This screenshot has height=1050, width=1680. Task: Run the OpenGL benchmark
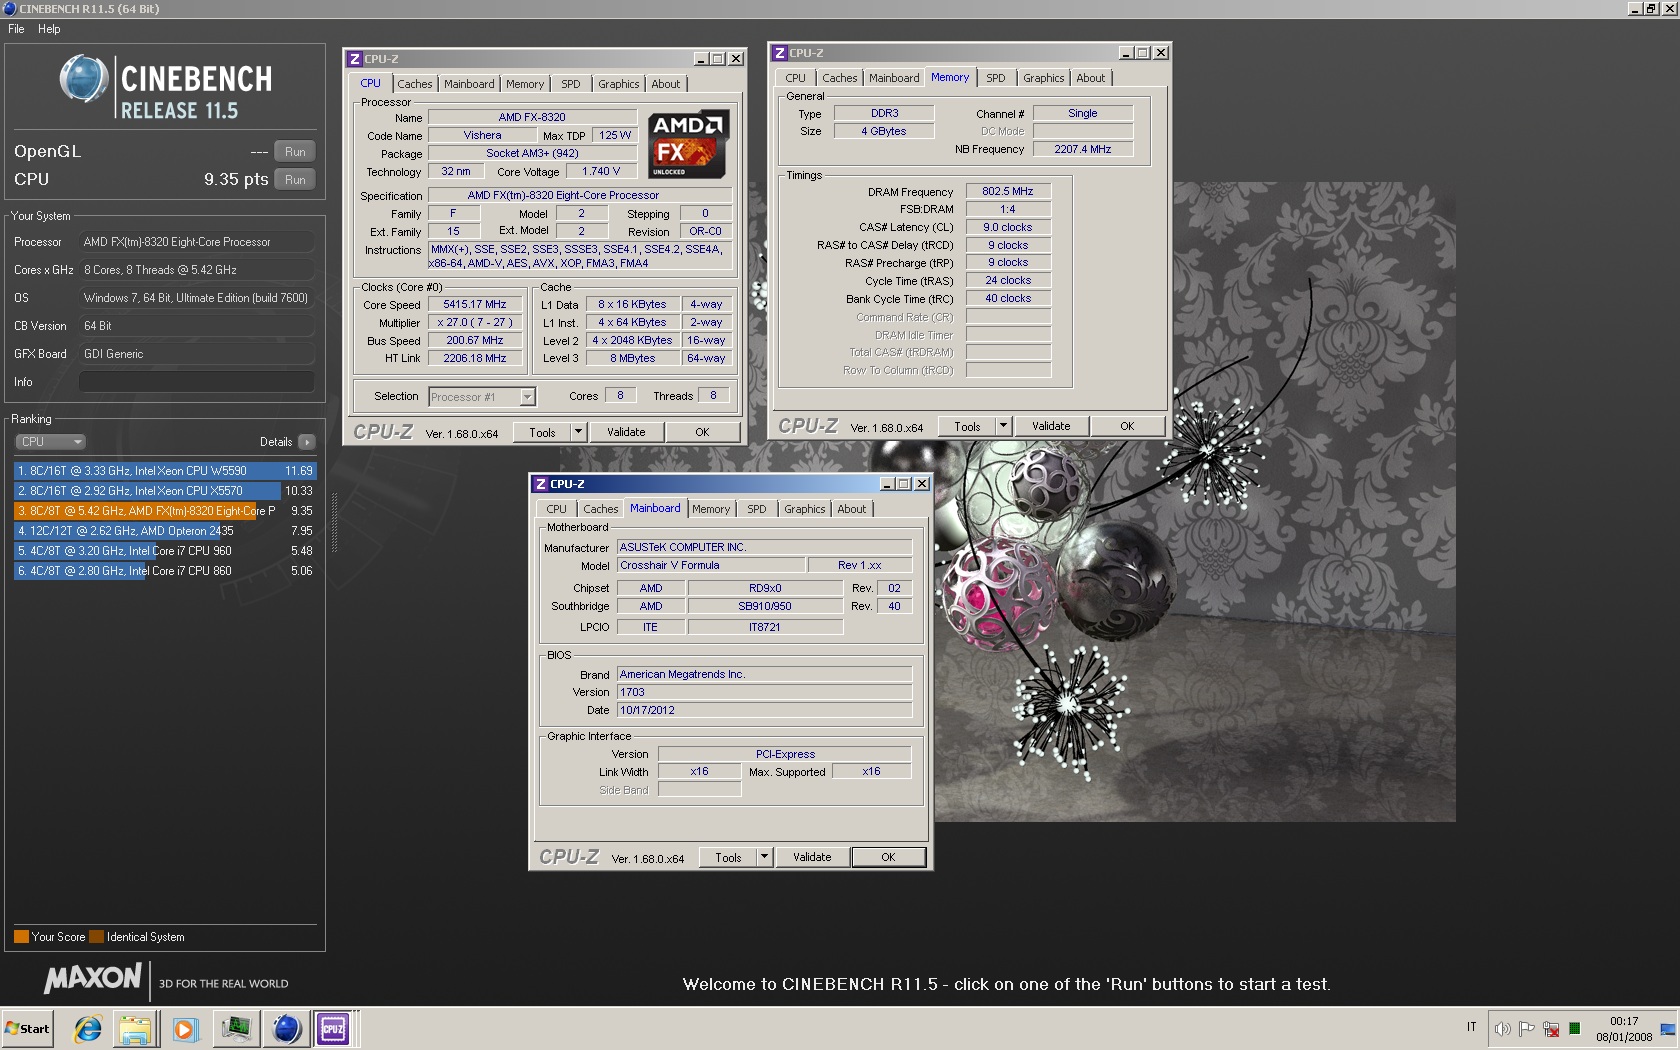[x=295, y=152]
